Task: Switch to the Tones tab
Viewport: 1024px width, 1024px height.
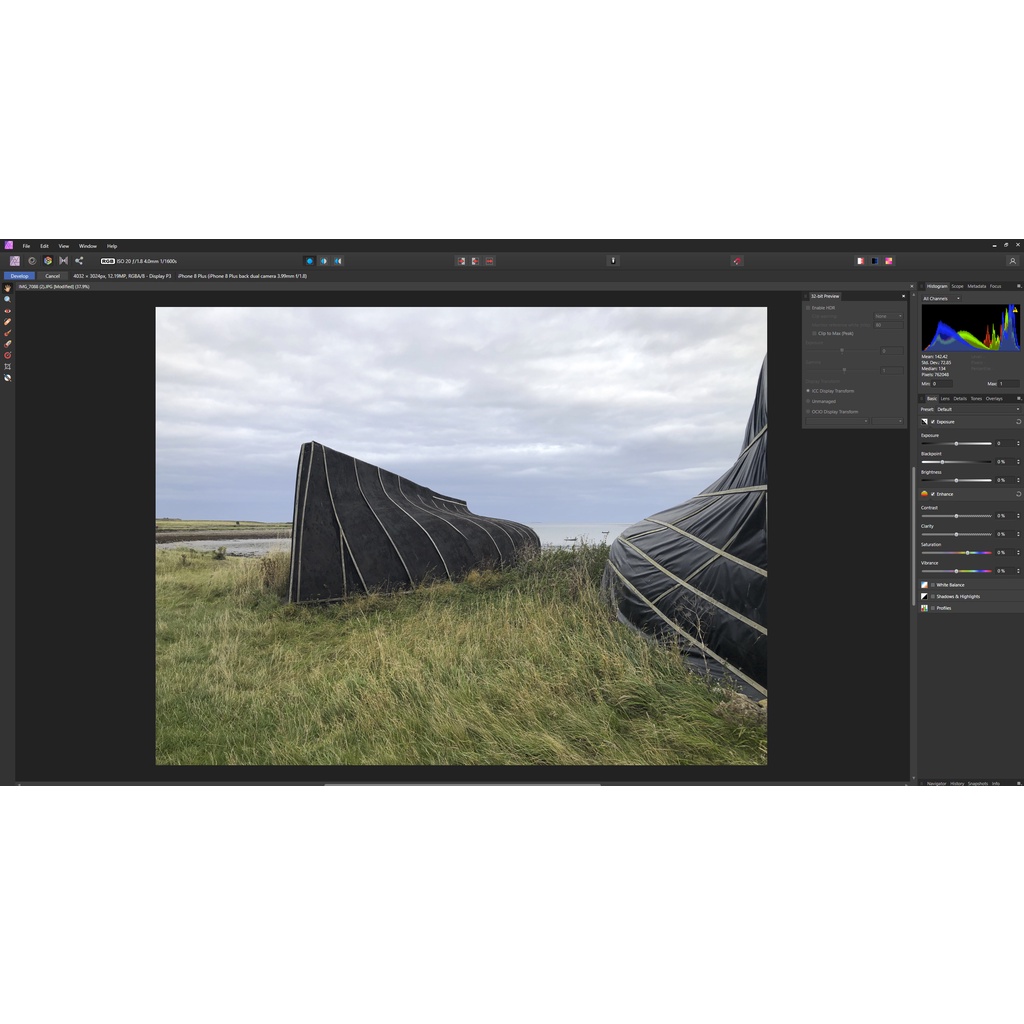Action: click(975, 398)
